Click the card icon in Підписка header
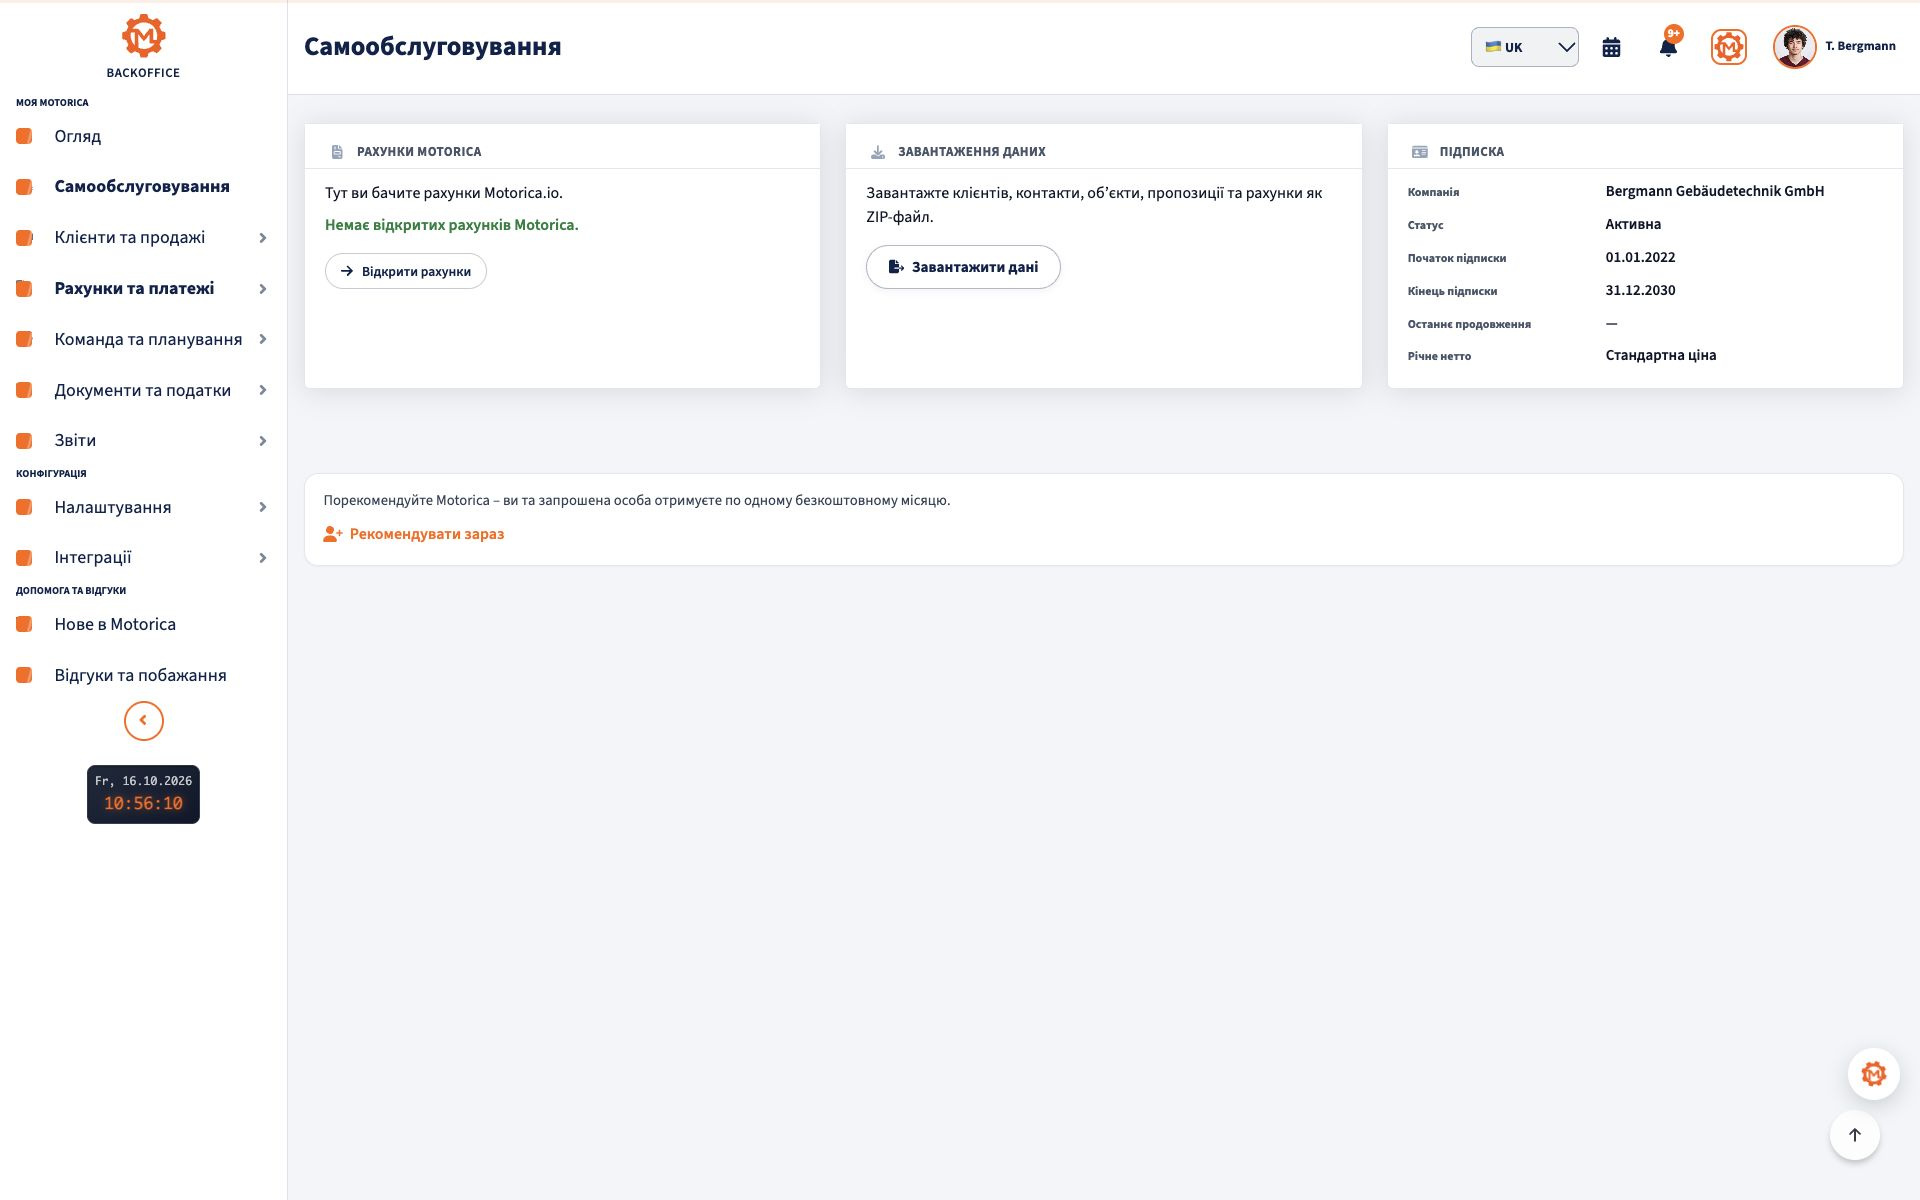Viewport: 1920px width, 1200px height. tap(1419, 152)
